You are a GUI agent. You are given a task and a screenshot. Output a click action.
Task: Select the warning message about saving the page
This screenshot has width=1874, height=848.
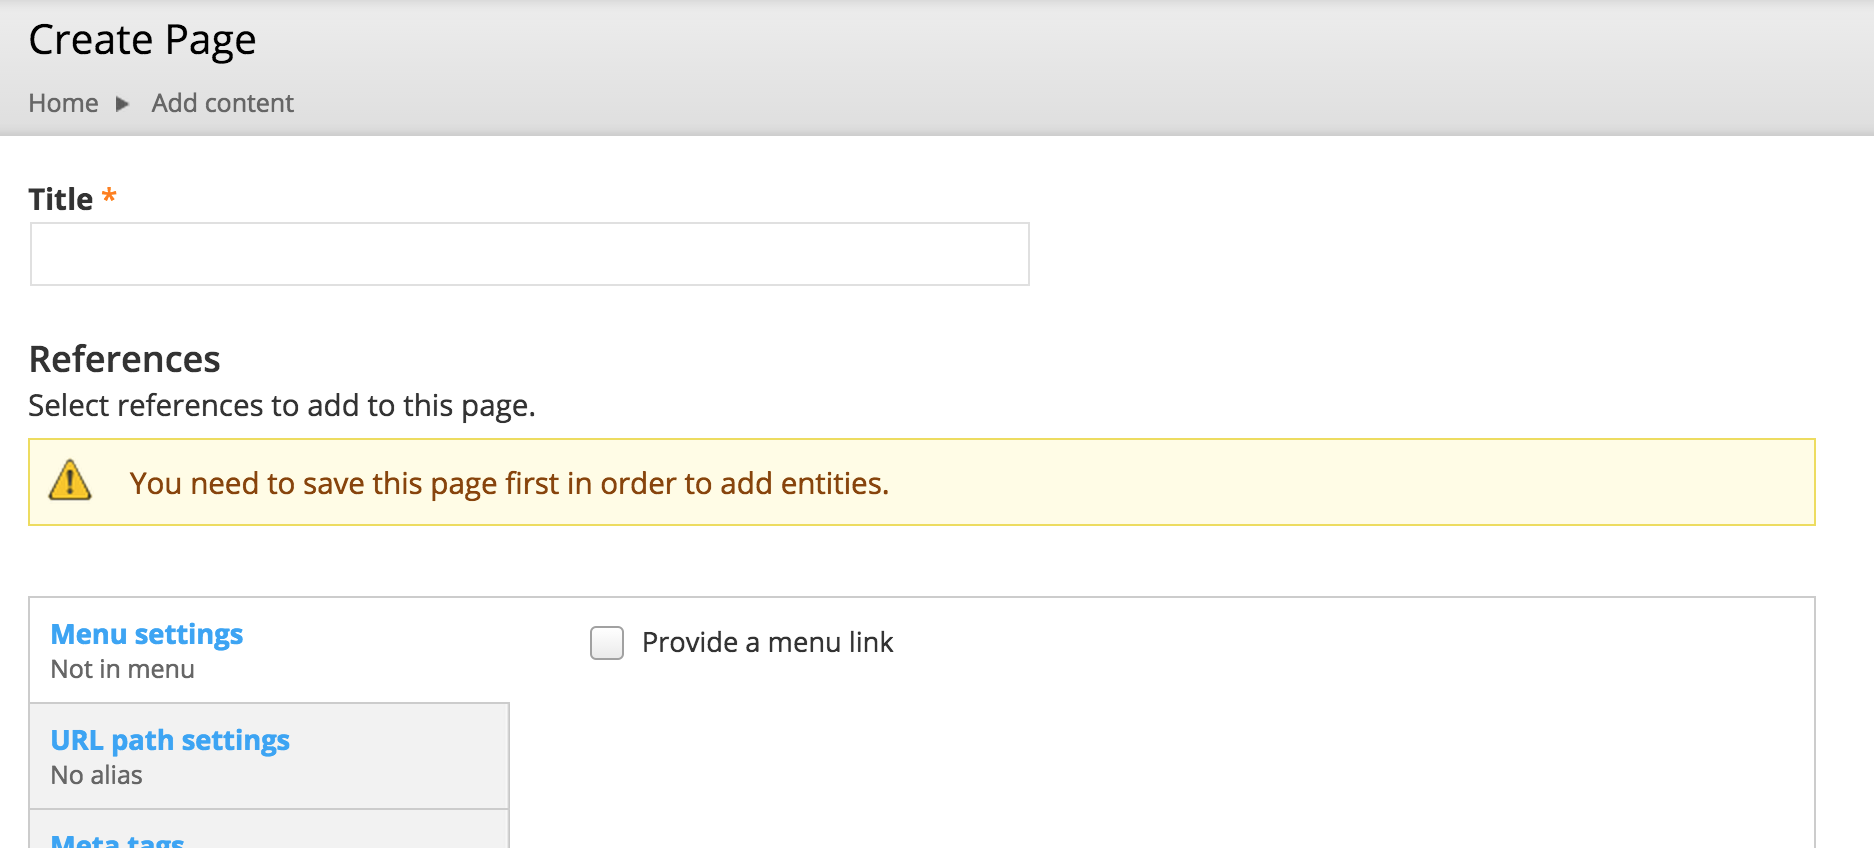[x=510, y=483]
